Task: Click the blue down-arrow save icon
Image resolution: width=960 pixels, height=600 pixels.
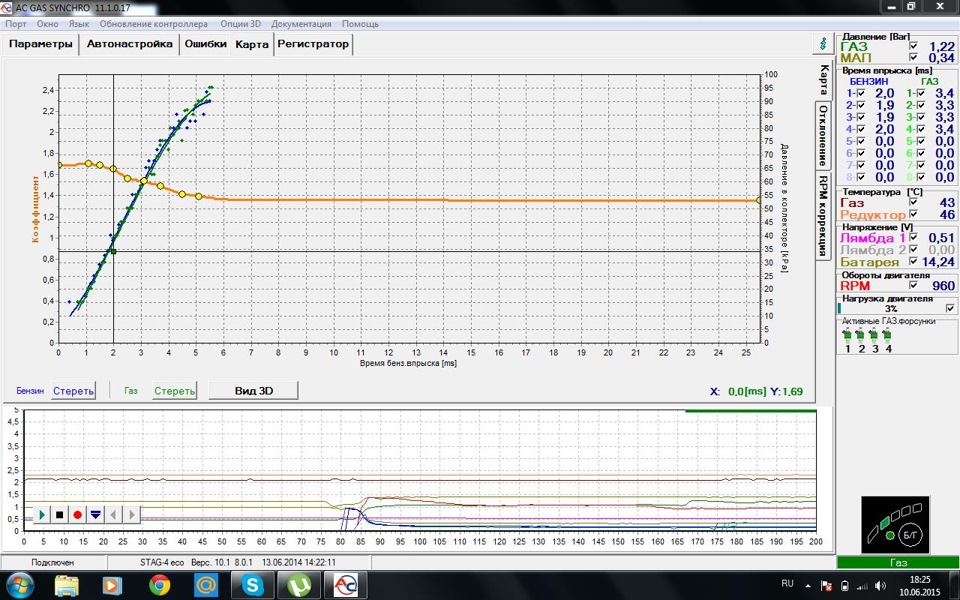Action: click(x=96, y=515)
